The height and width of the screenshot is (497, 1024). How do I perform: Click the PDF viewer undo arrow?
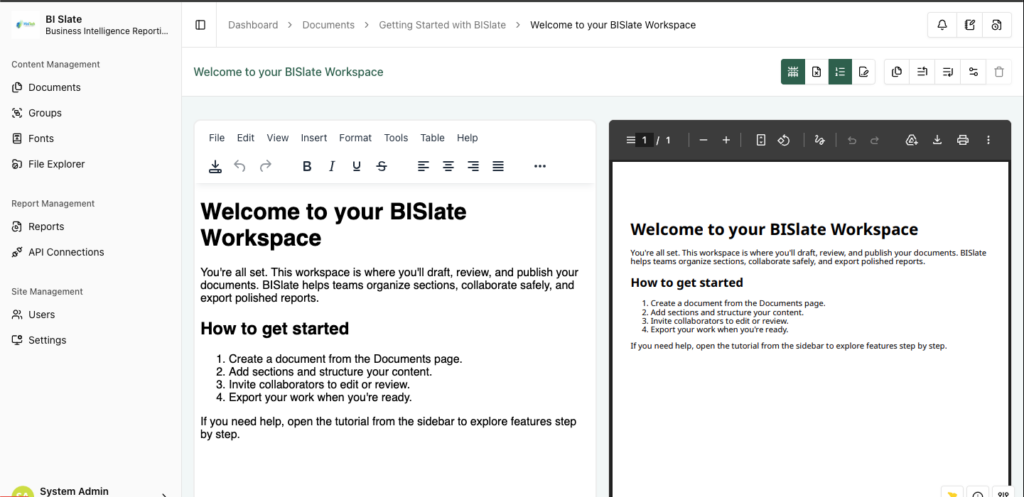click(852, 140)
